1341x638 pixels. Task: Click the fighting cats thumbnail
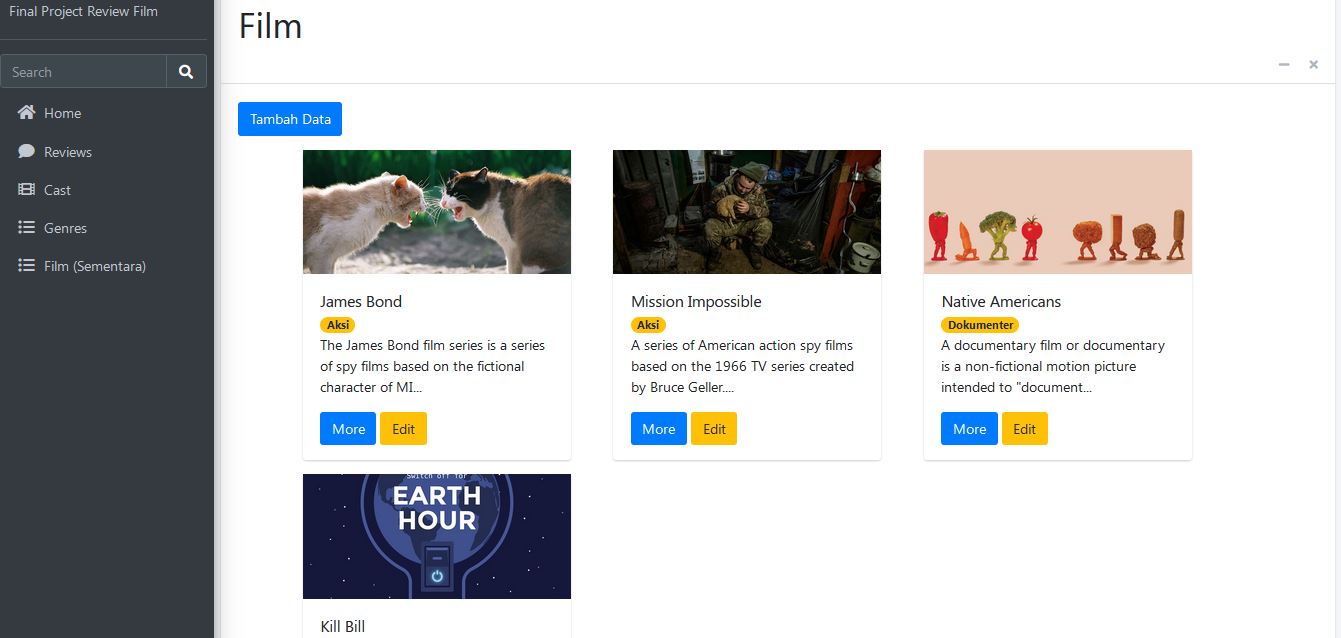point(437,212)
